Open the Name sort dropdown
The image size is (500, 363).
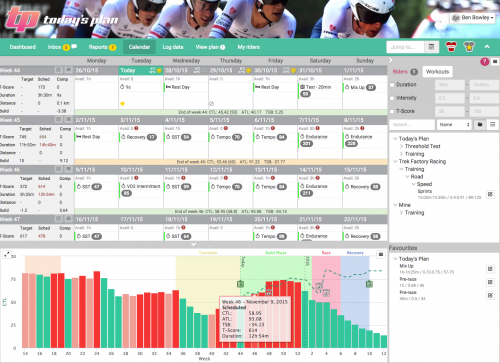pyautogui.click(x=454, y=124)
